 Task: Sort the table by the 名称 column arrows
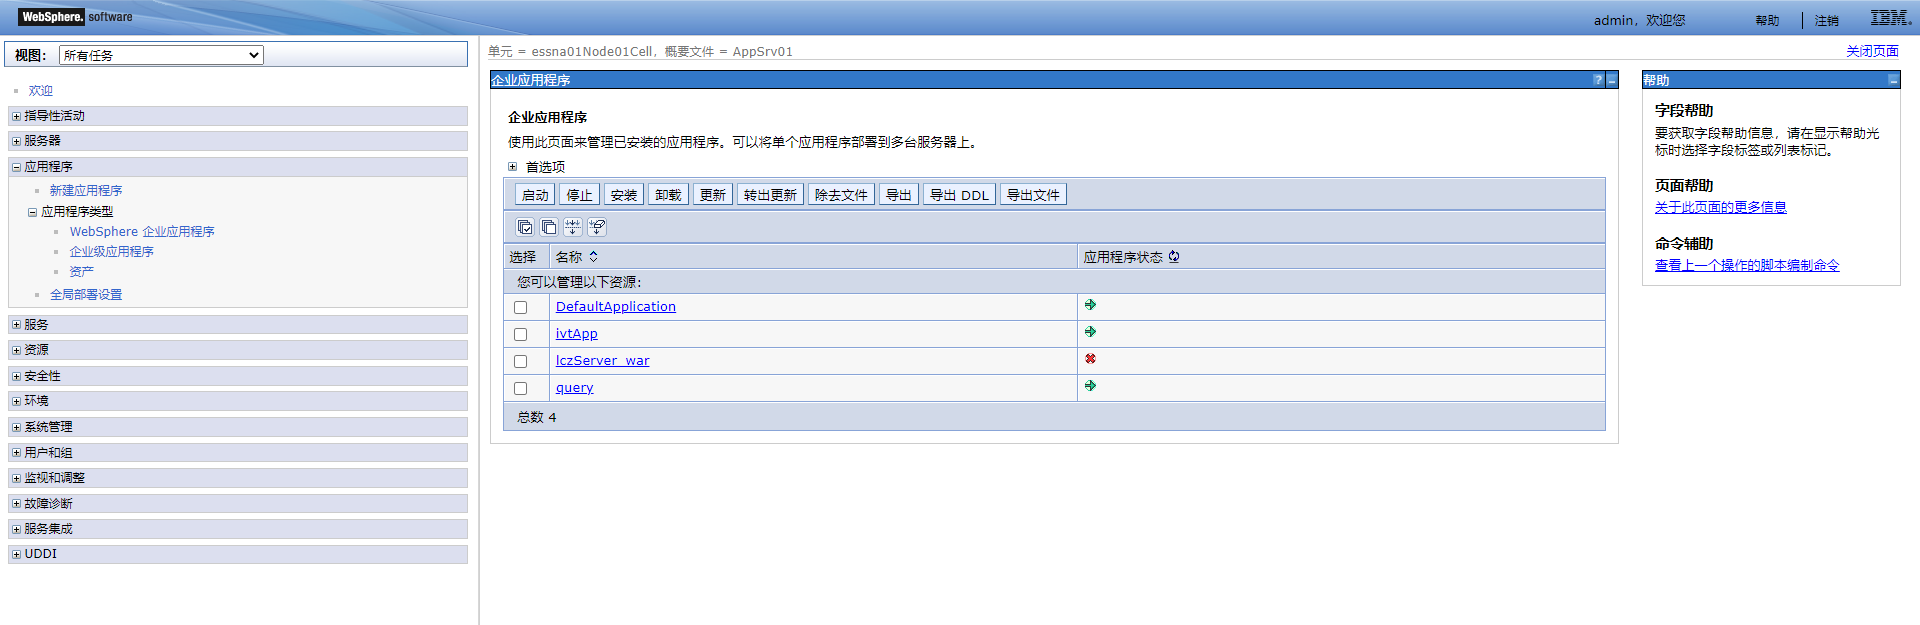point(593,257)
